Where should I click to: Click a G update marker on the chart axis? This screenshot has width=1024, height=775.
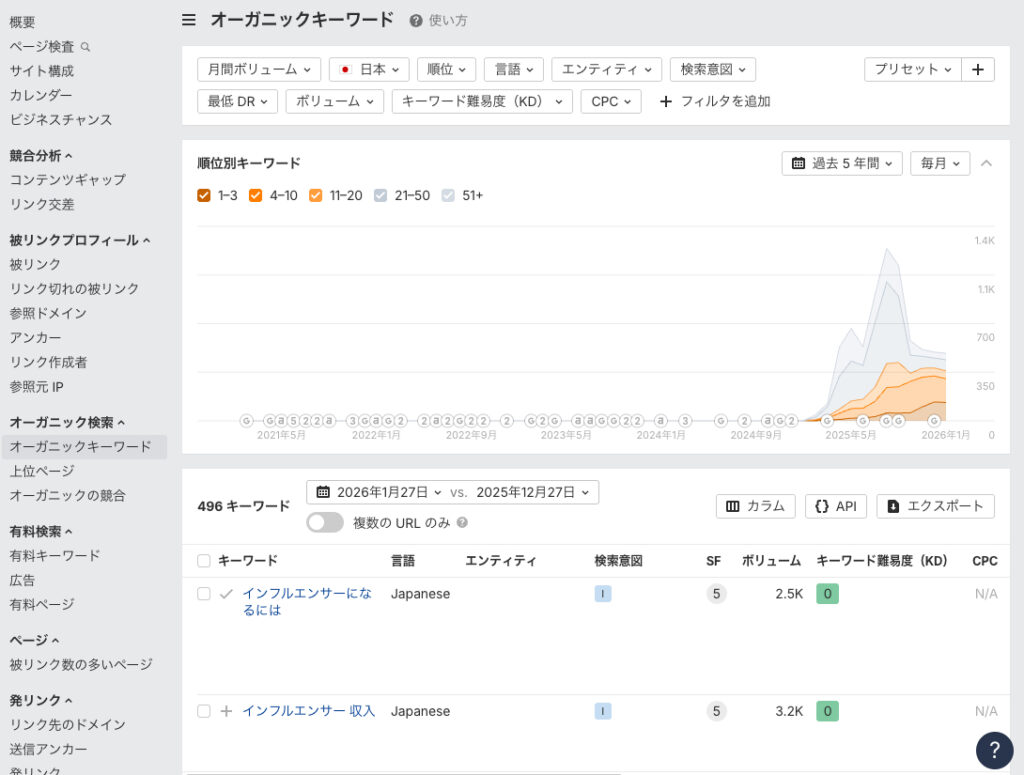pos(245,420)
